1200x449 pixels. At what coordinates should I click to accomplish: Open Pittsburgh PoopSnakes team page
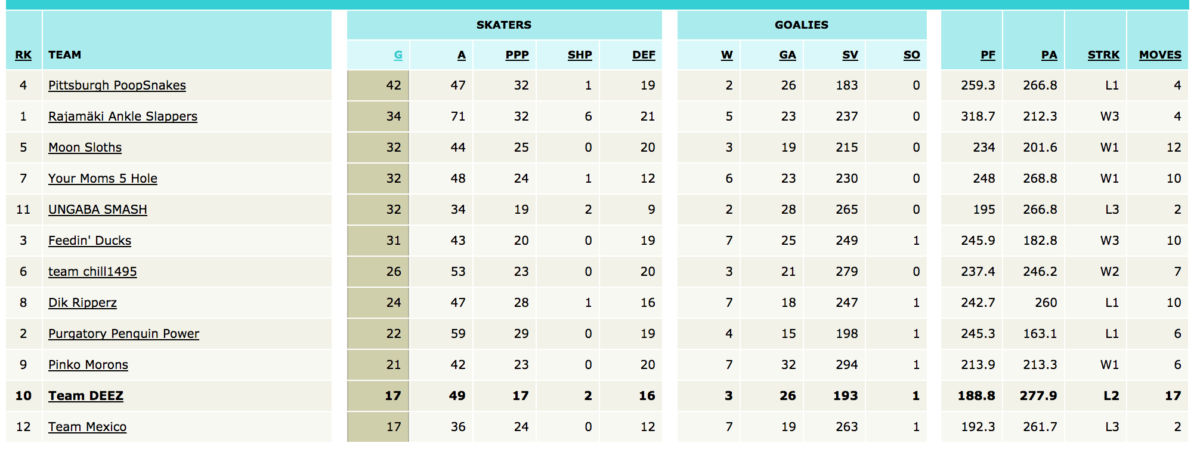pos(117,86)
